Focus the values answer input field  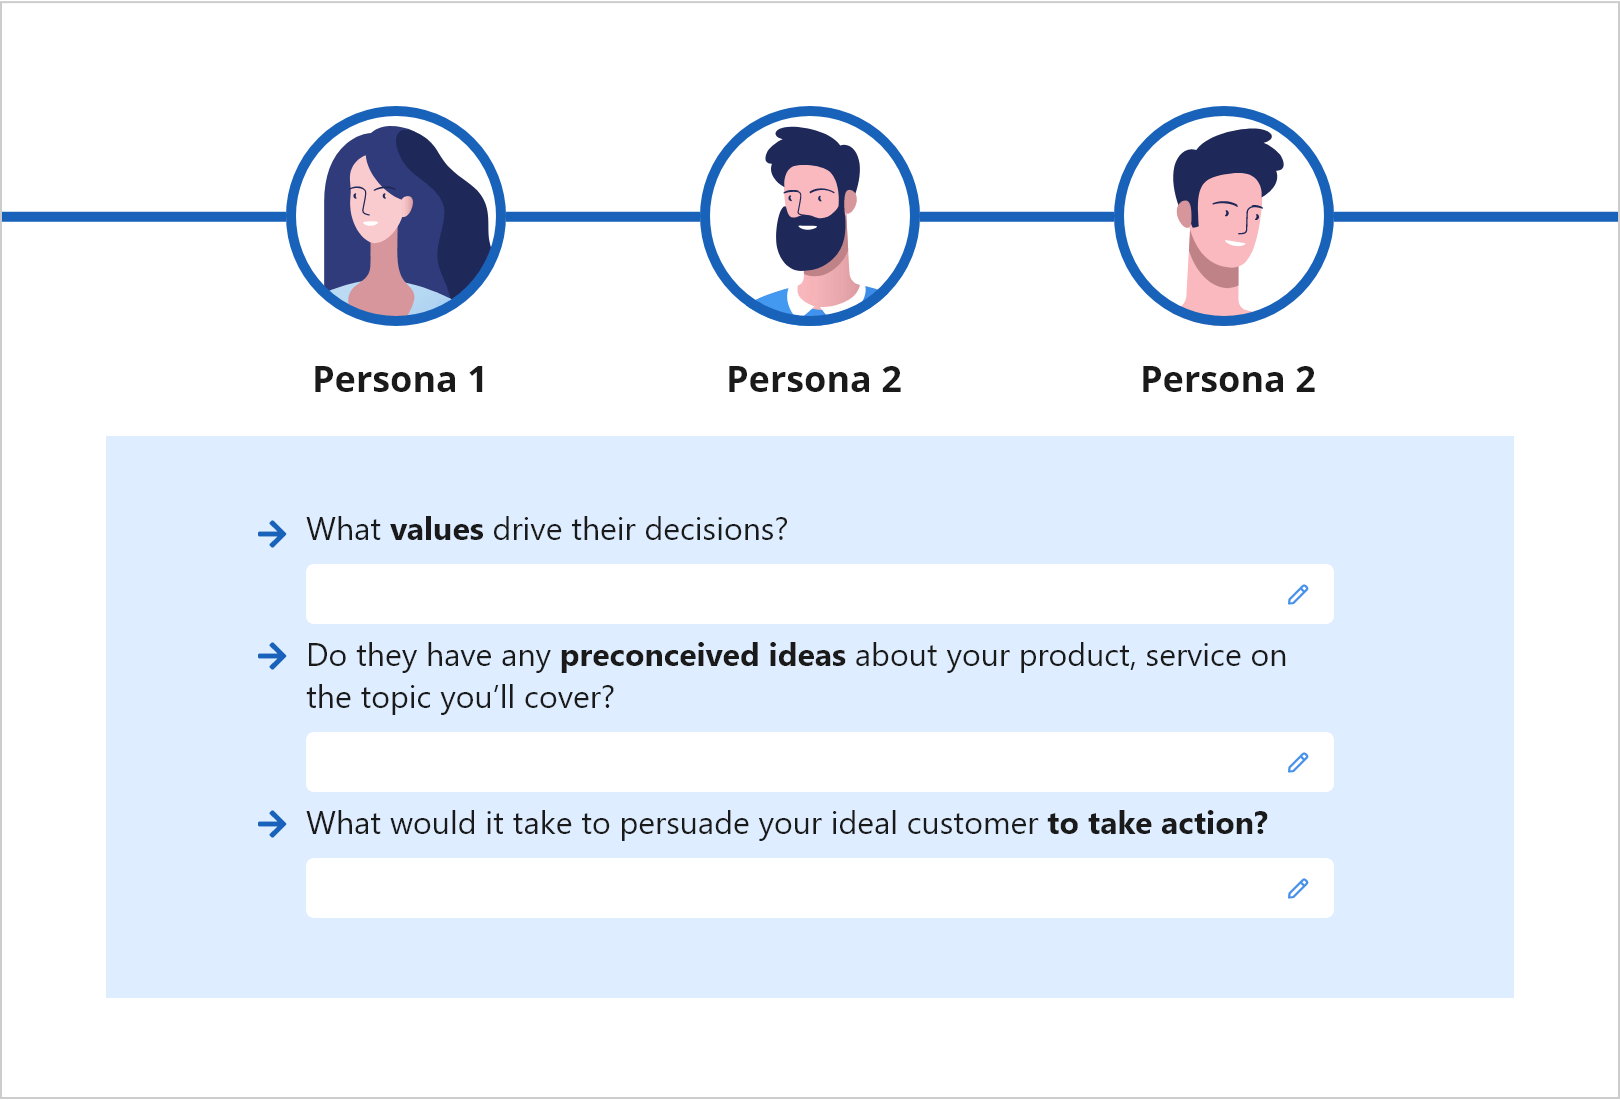820,594
